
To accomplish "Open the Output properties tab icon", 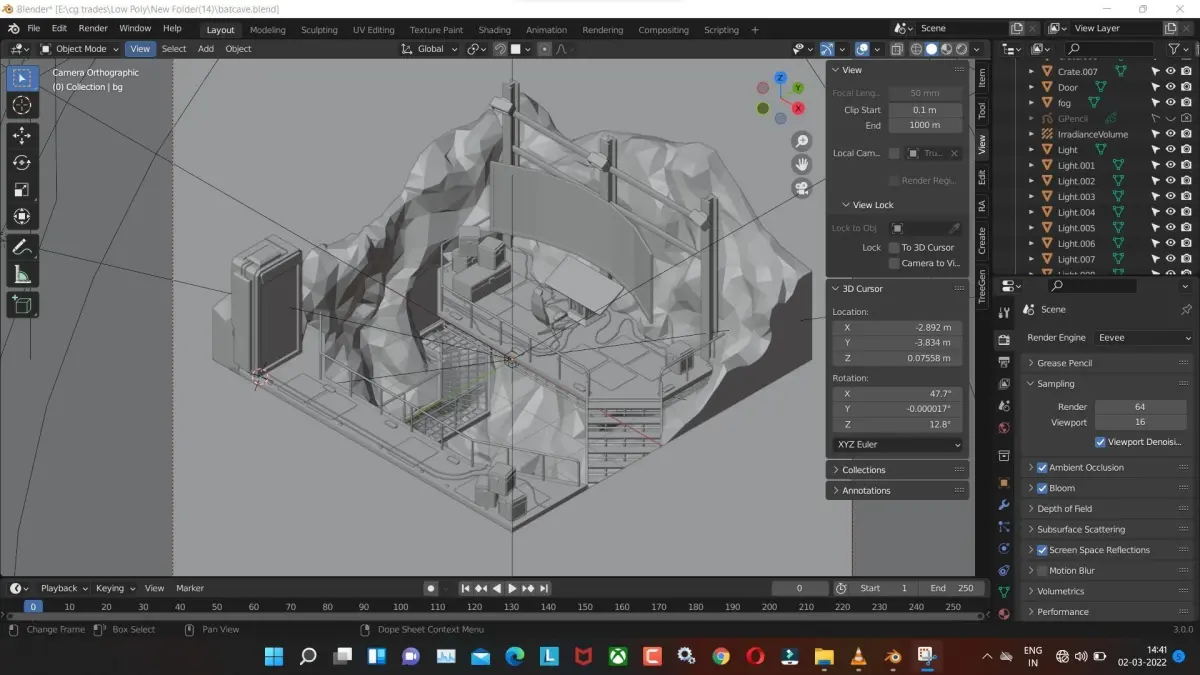I will pos(1004,362).
